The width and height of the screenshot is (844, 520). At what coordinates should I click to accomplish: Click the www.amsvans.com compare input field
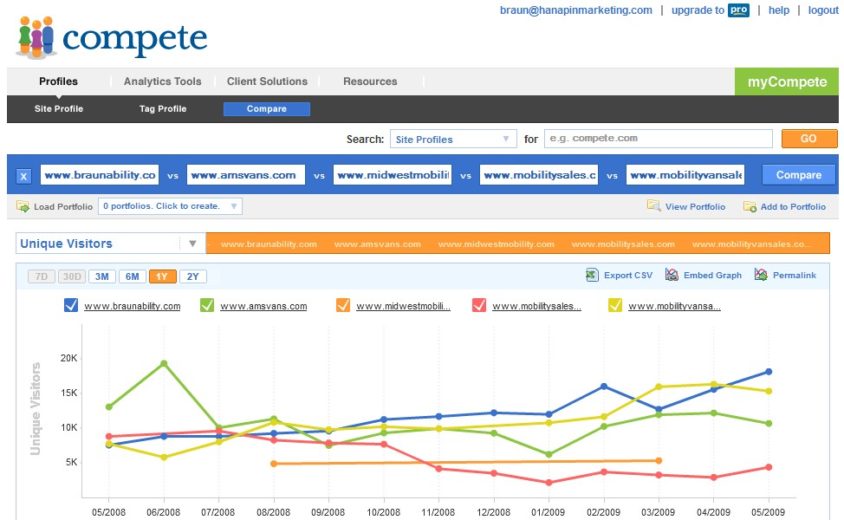(246, 175)
